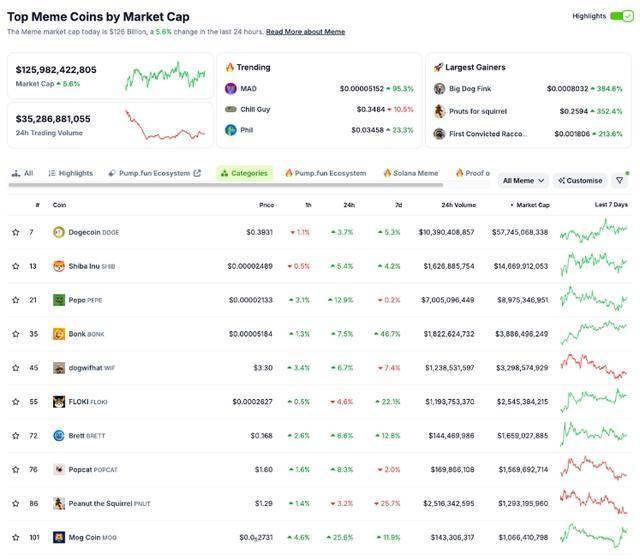Select the Solana Meme tab
Viewport: 640px width, 560px height.
pos(411,173)
